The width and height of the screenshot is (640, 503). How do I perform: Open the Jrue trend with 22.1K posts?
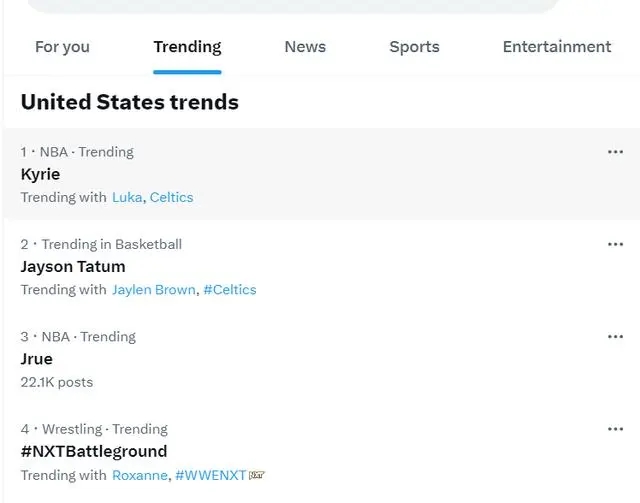click(x=322, y=358)
